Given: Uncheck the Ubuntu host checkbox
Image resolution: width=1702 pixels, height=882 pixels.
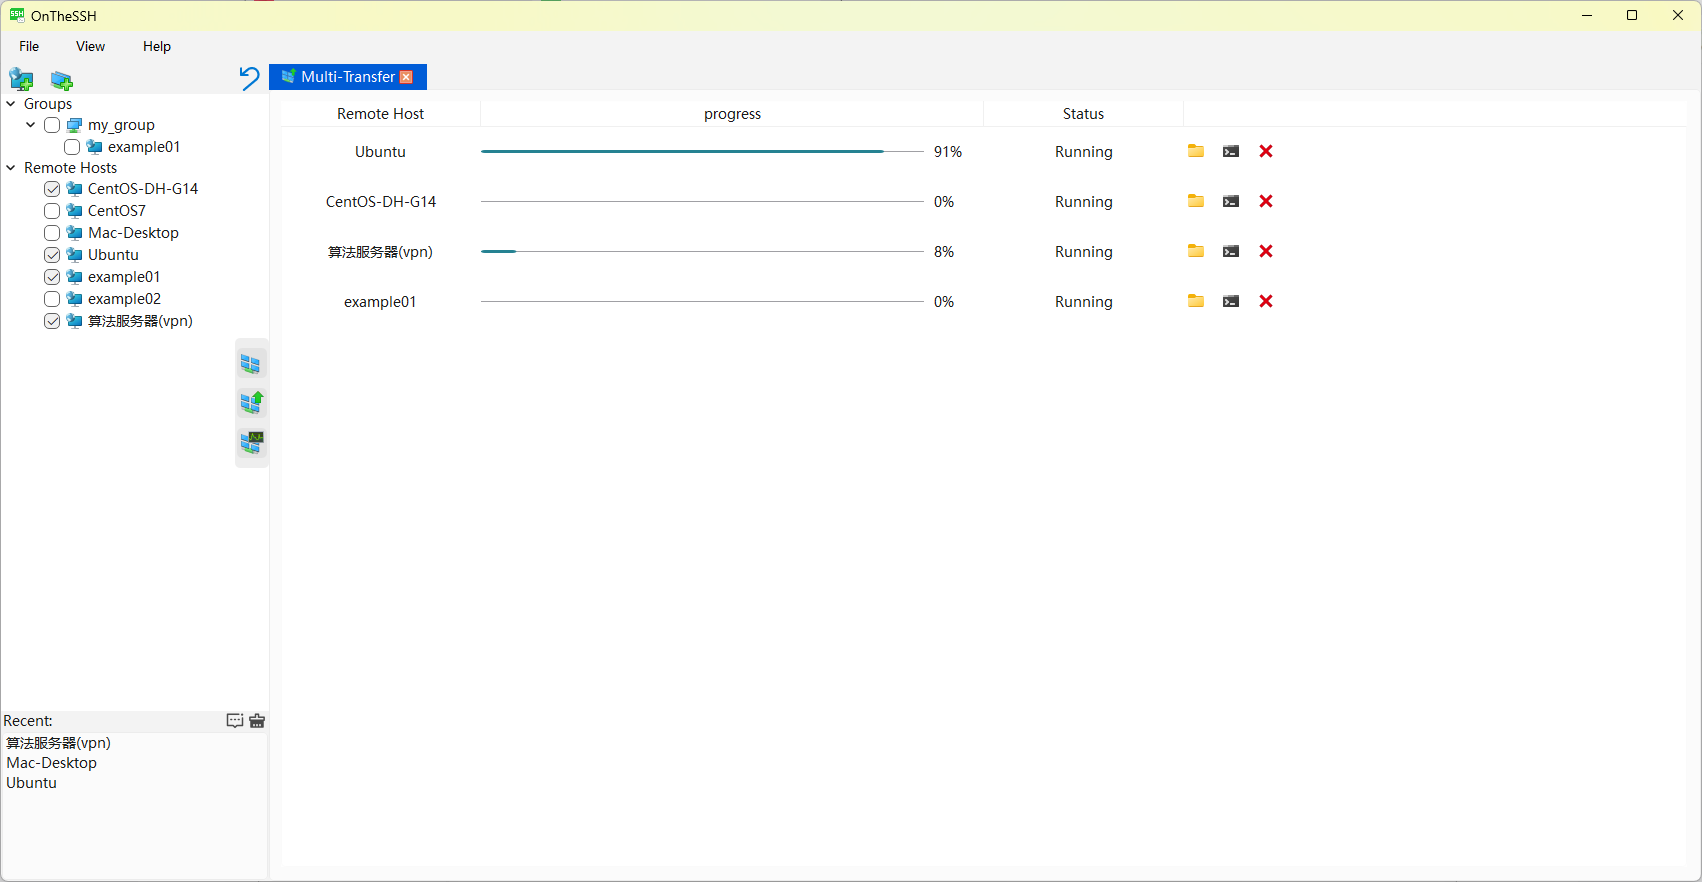Looking at the screenshot, I should click(52, 255).
